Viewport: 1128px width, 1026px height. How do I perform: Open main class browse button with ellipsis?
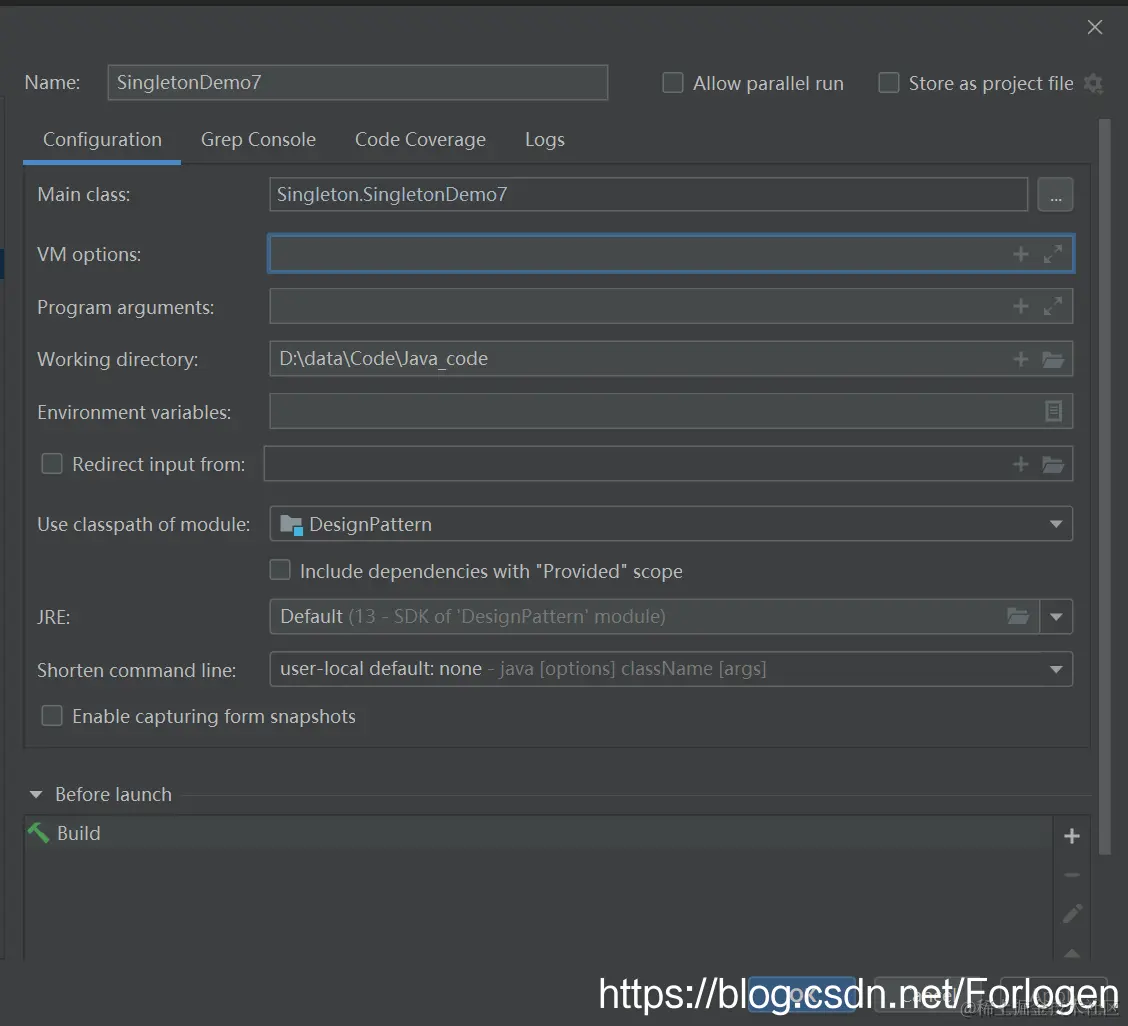(x=1055, y=194)
